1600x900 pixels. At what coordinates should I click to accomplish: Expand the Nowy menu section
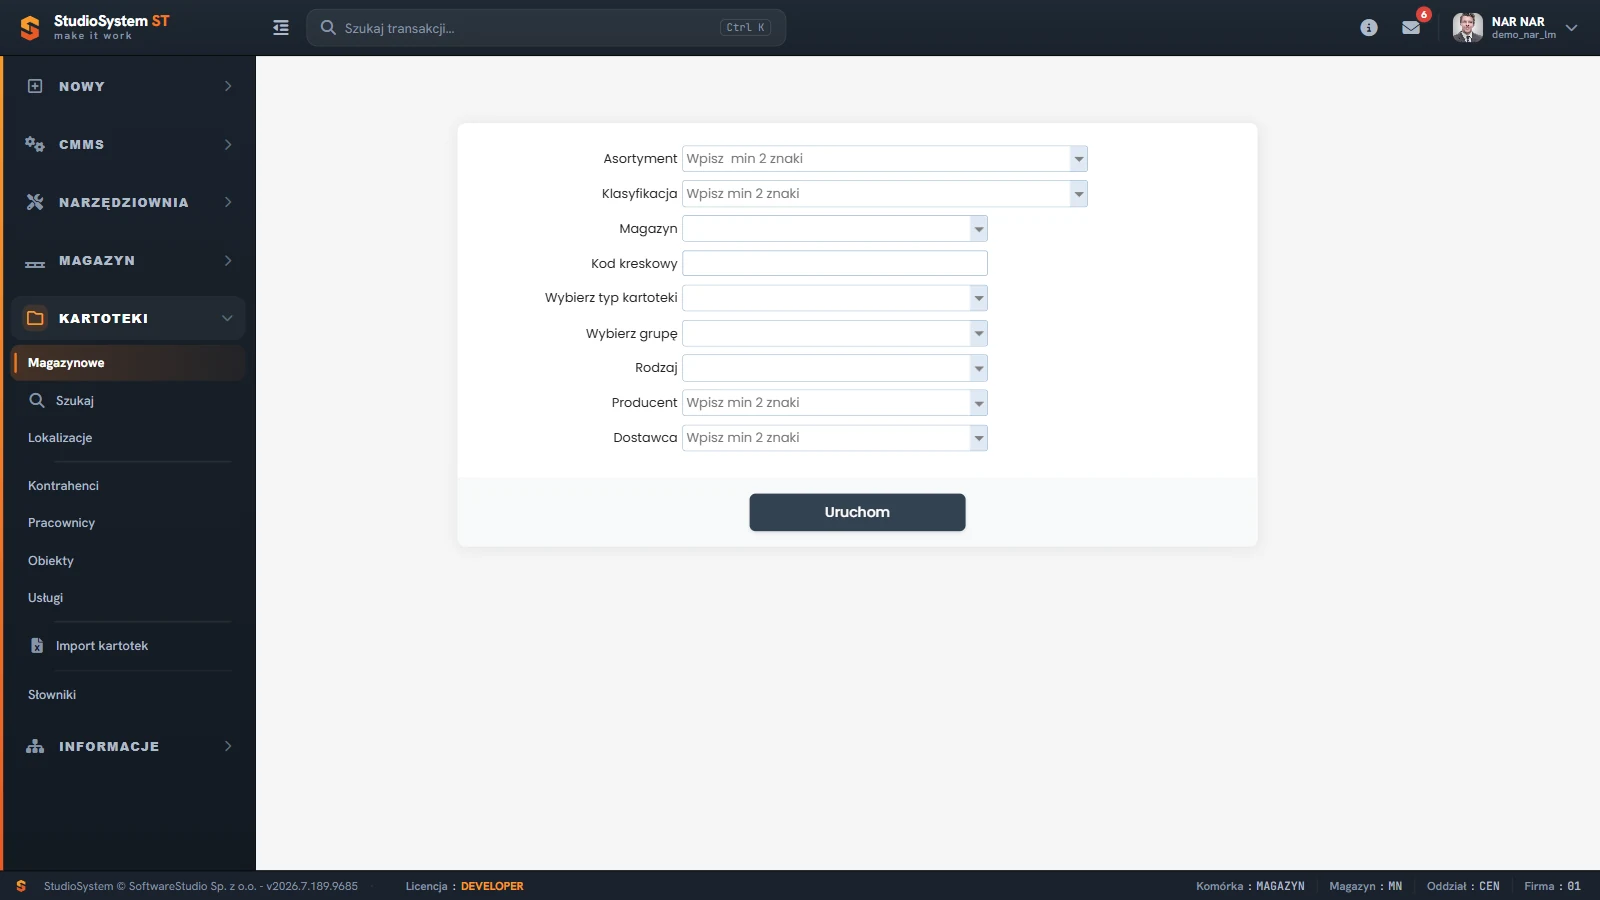coord(228,86)
